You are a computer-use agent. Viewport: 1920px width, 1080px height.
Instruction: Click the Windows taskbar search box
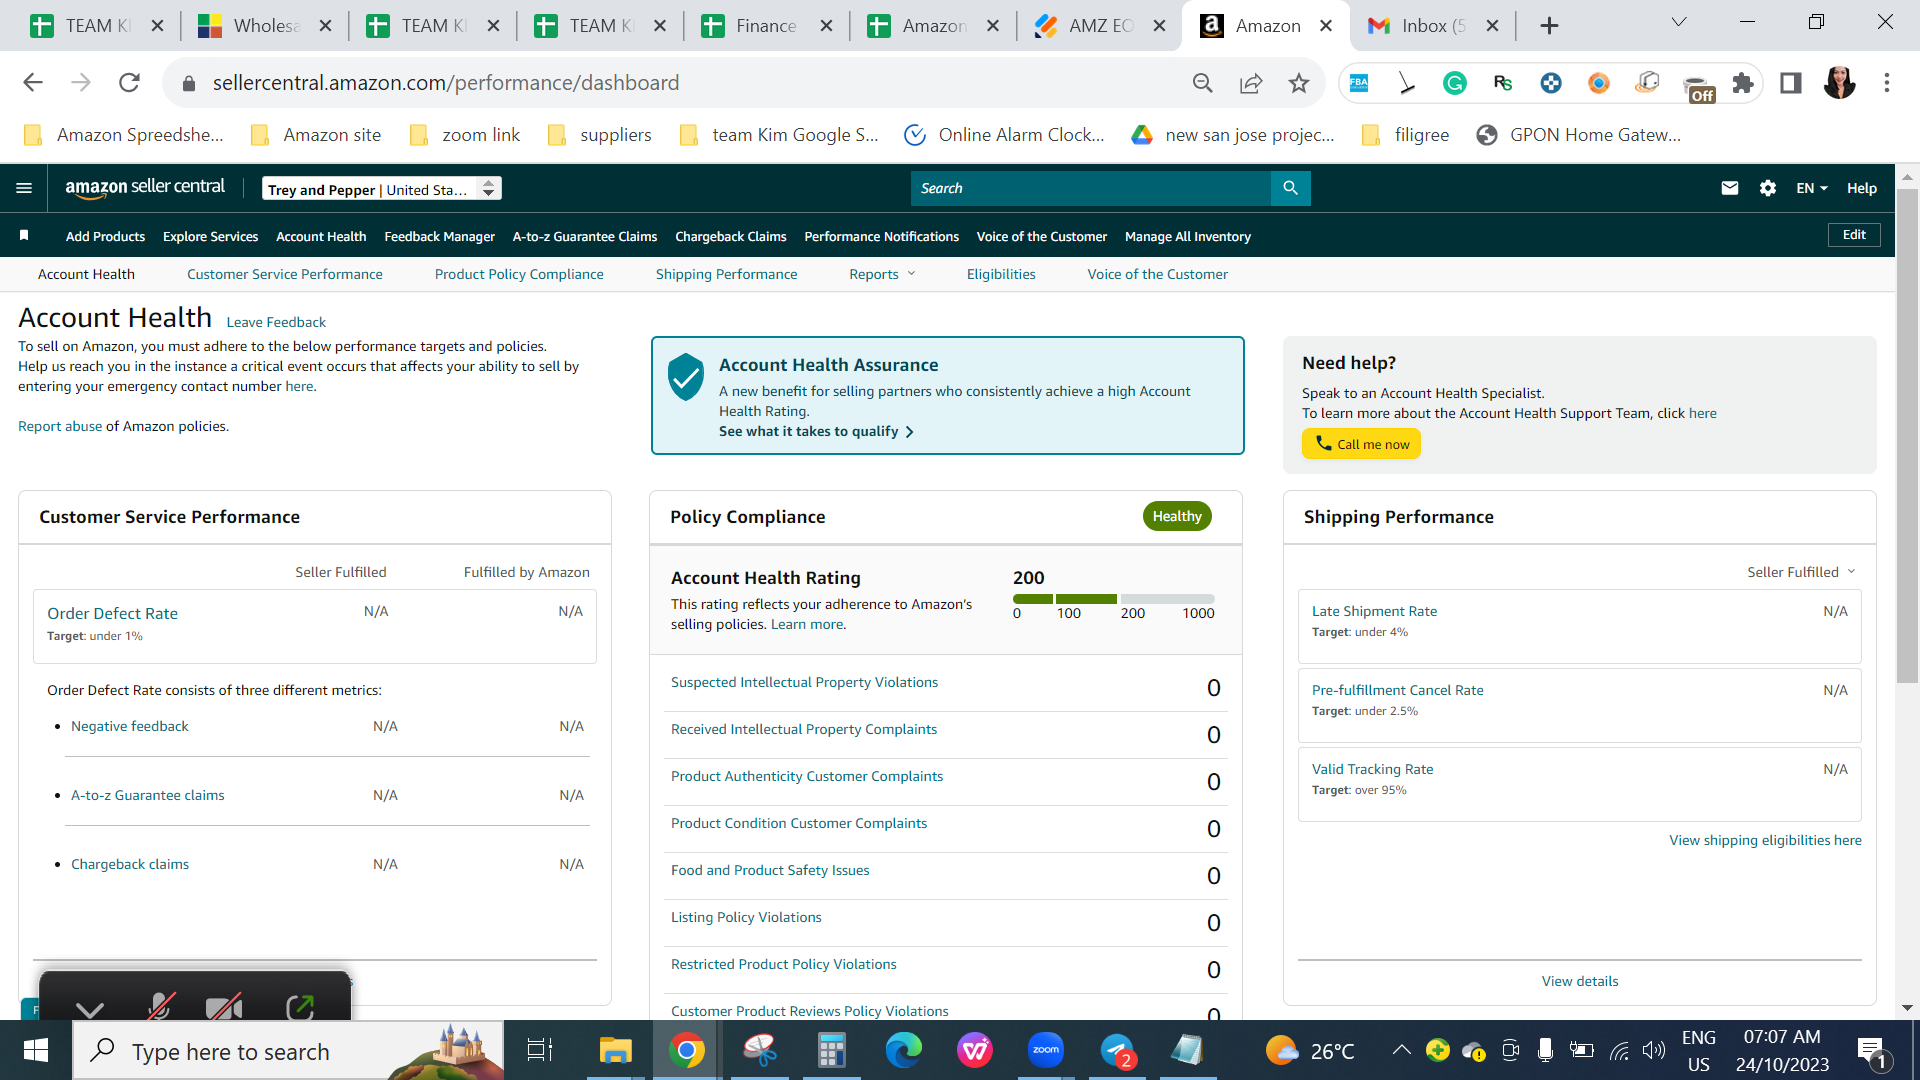tap(289, 1051)
